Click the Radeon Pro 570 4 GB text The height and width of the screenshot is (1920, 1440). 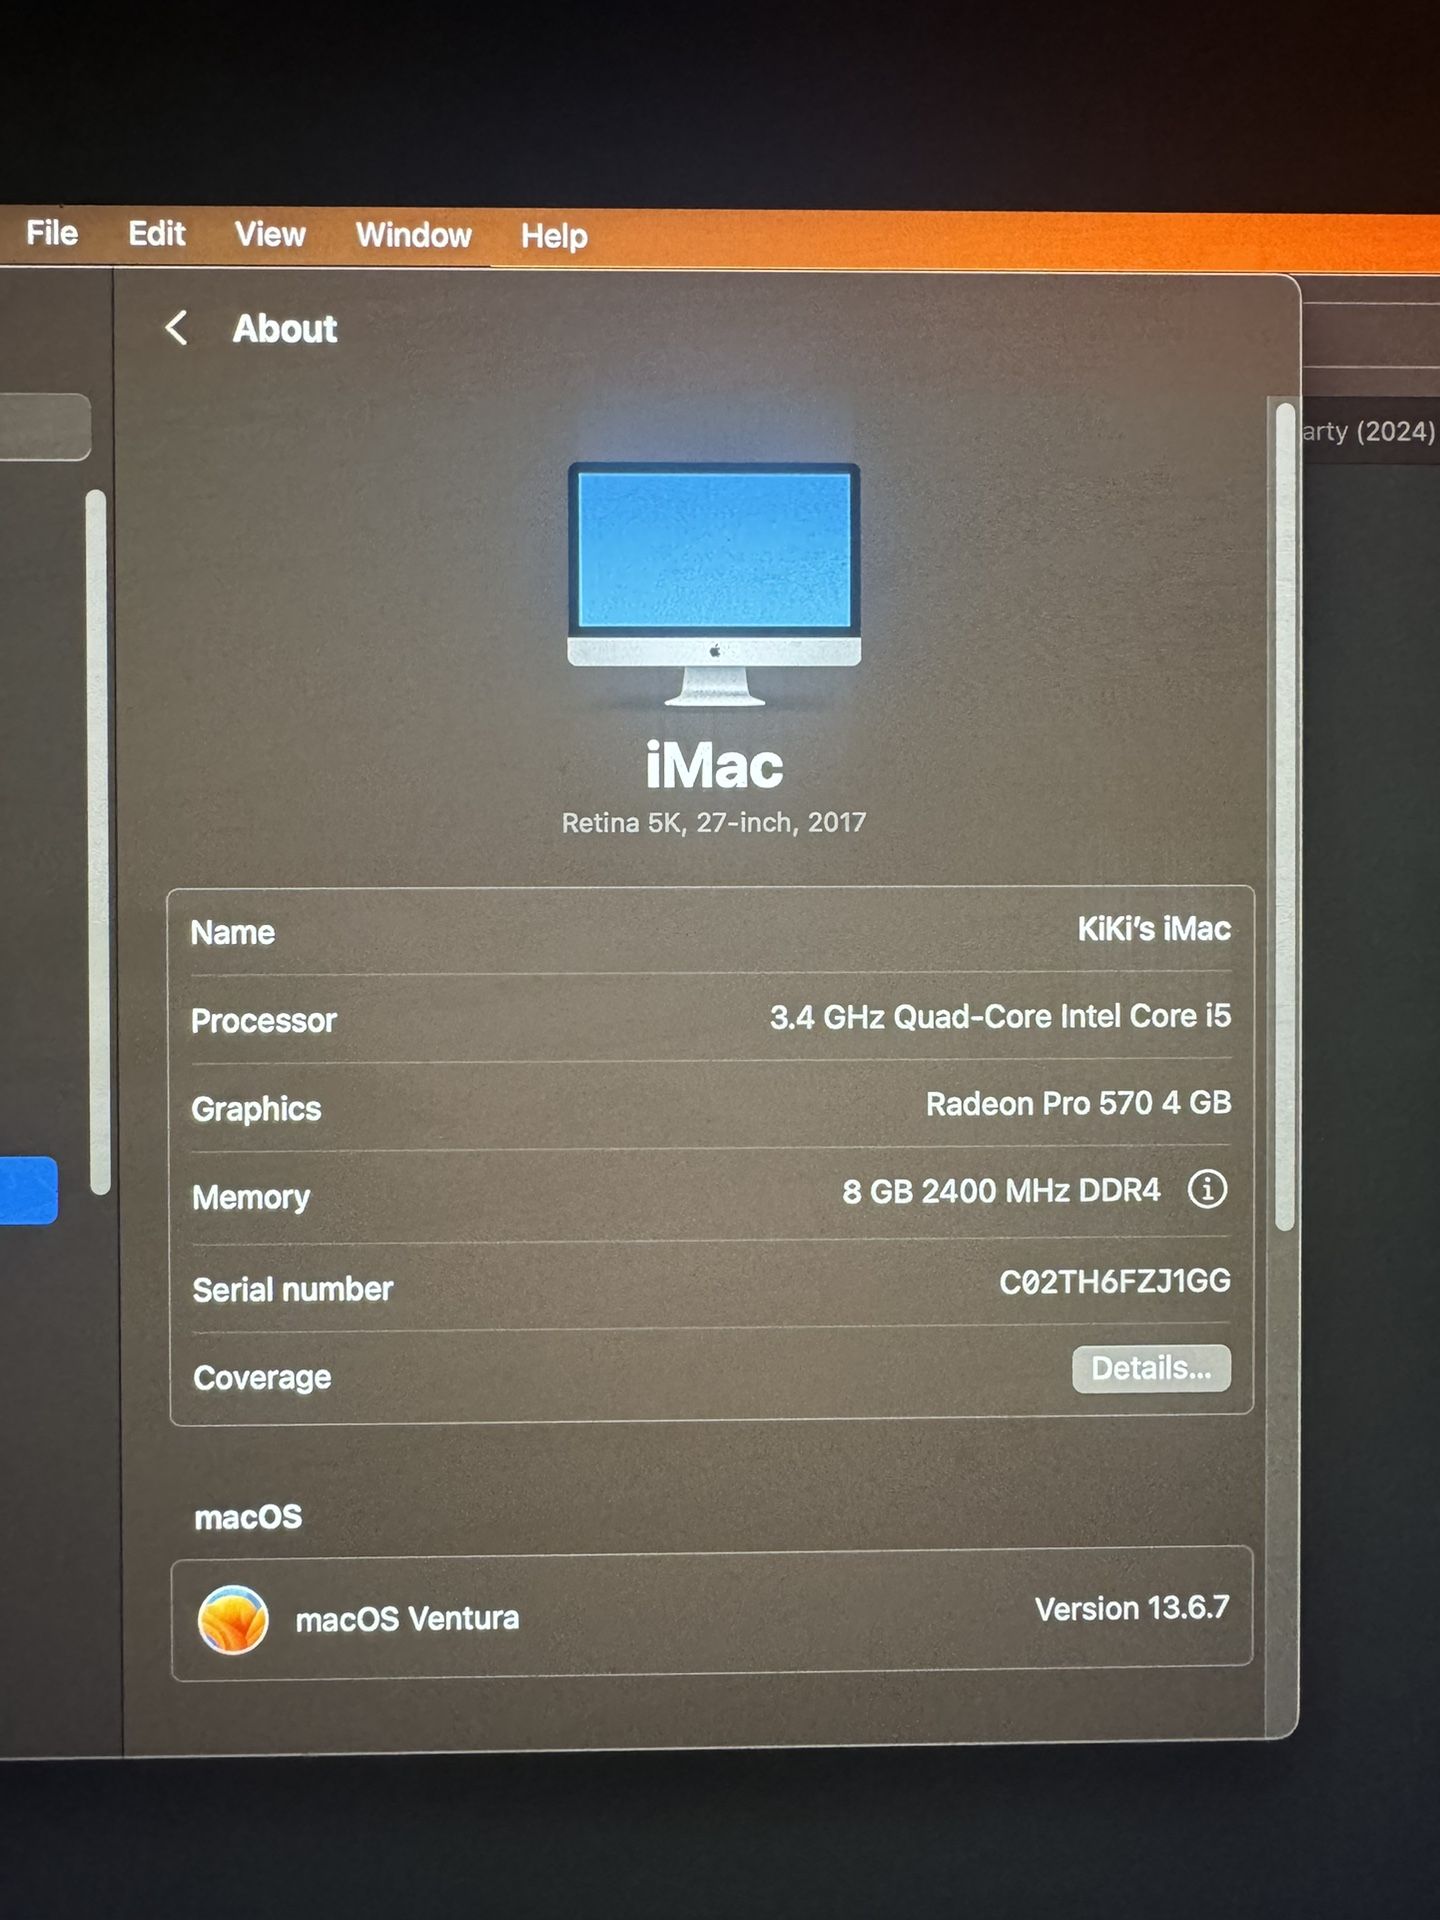1078,1103
